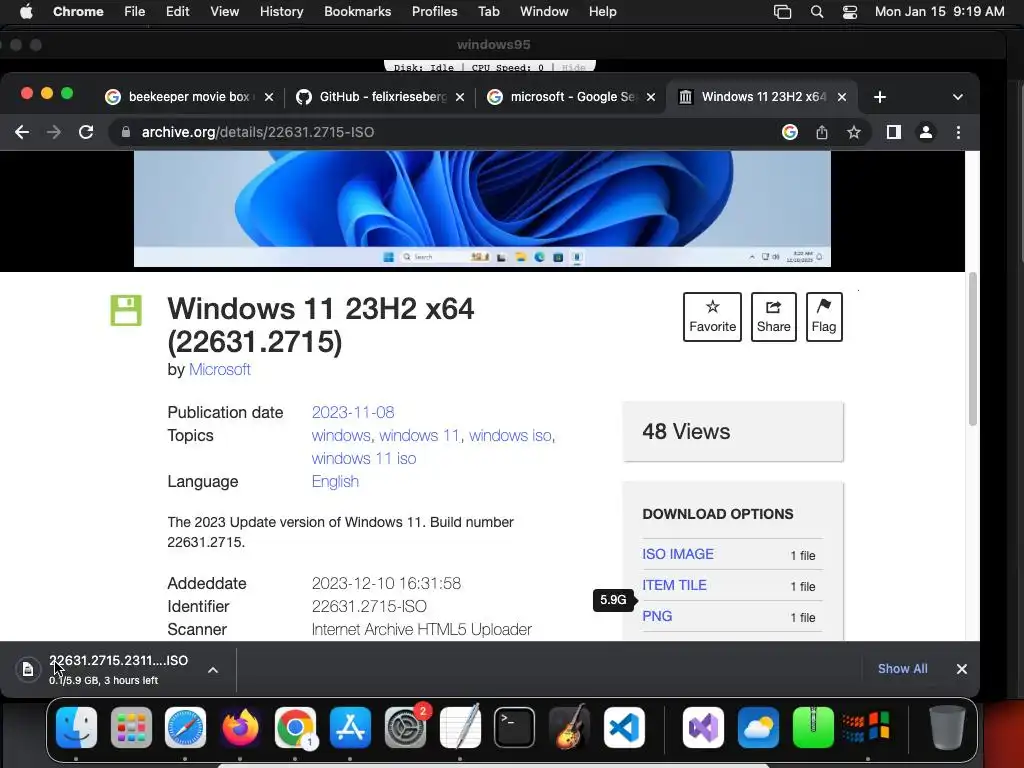Close the microsoft Google Search tab
1024x768 pixels.
(x=650, y=97)
